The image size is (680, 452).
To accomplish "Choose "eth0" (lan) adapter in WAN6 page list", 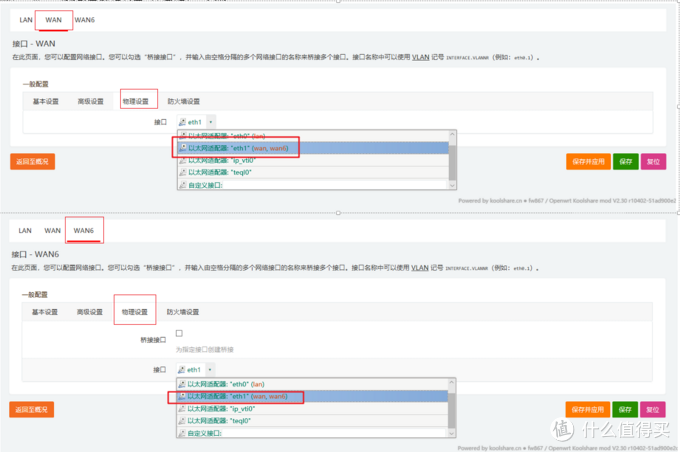I will tap(312, 384).
